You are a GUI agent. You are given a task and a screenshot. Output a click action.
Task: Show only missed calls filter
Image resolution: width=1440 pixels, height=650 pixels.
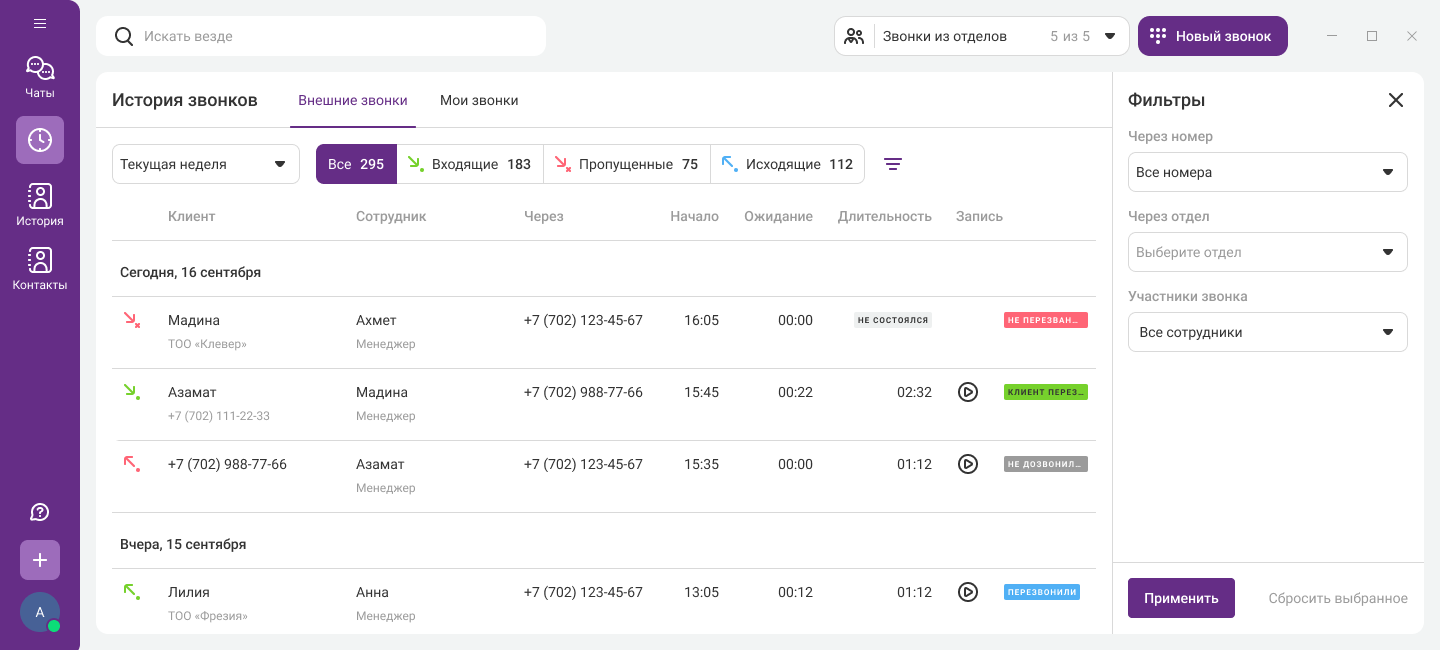coord(627,164)
